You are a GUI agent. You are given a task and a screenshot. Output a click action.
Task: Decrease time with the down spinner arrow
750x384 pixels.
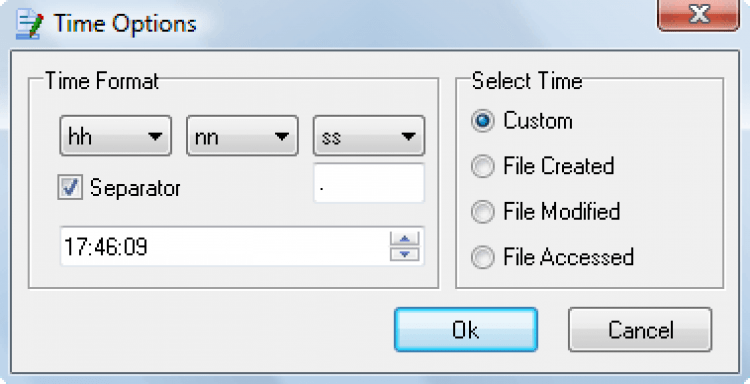pos(405,254)
